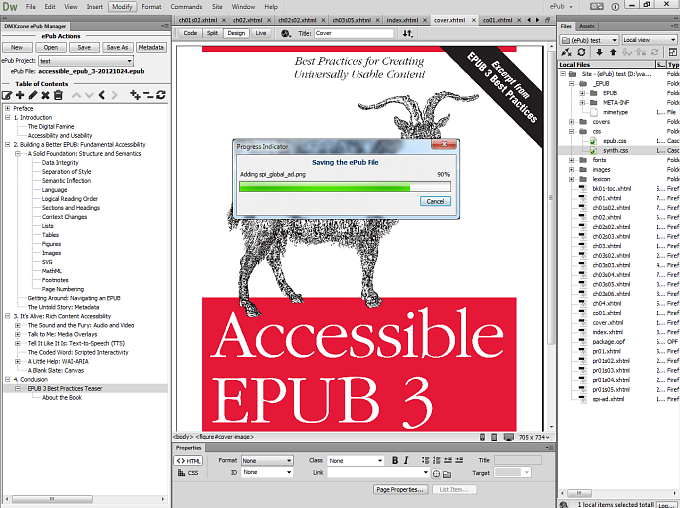Viewport: 680px width, 508px height.
Task: Click the ordered list icon in Properties
Action: [x=436, y=460]
